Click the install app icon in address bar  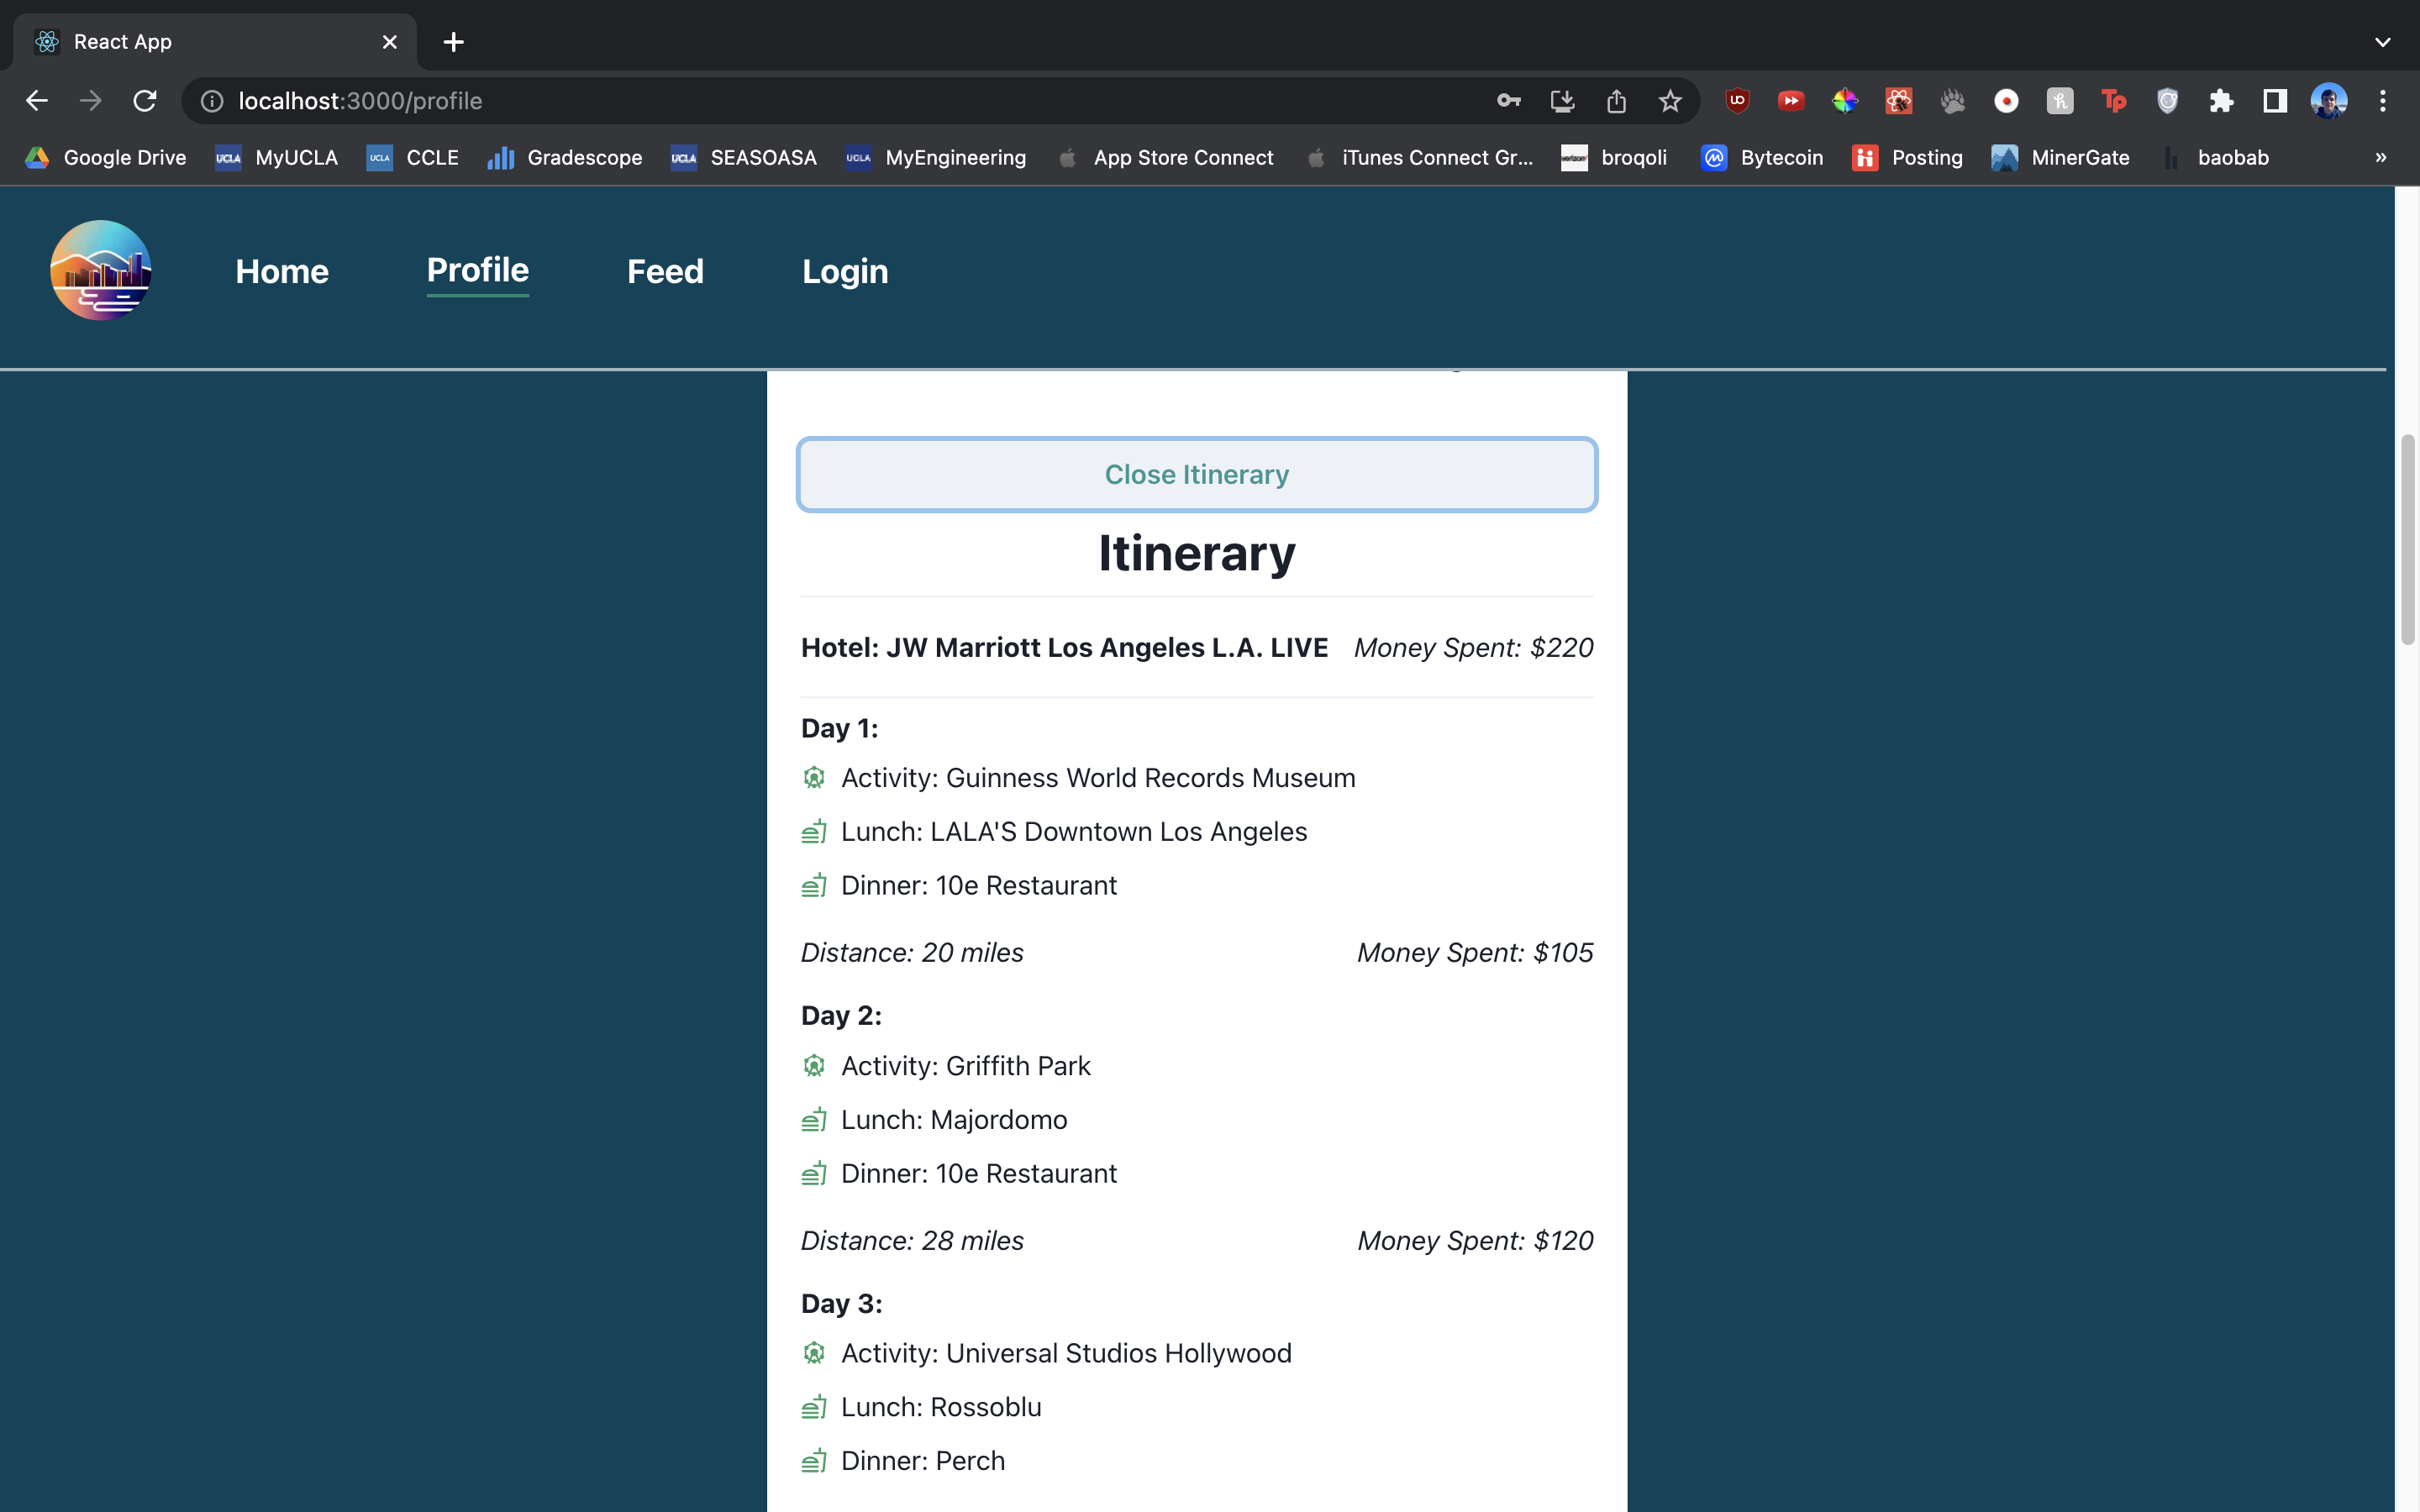(x=1562, y=101)
